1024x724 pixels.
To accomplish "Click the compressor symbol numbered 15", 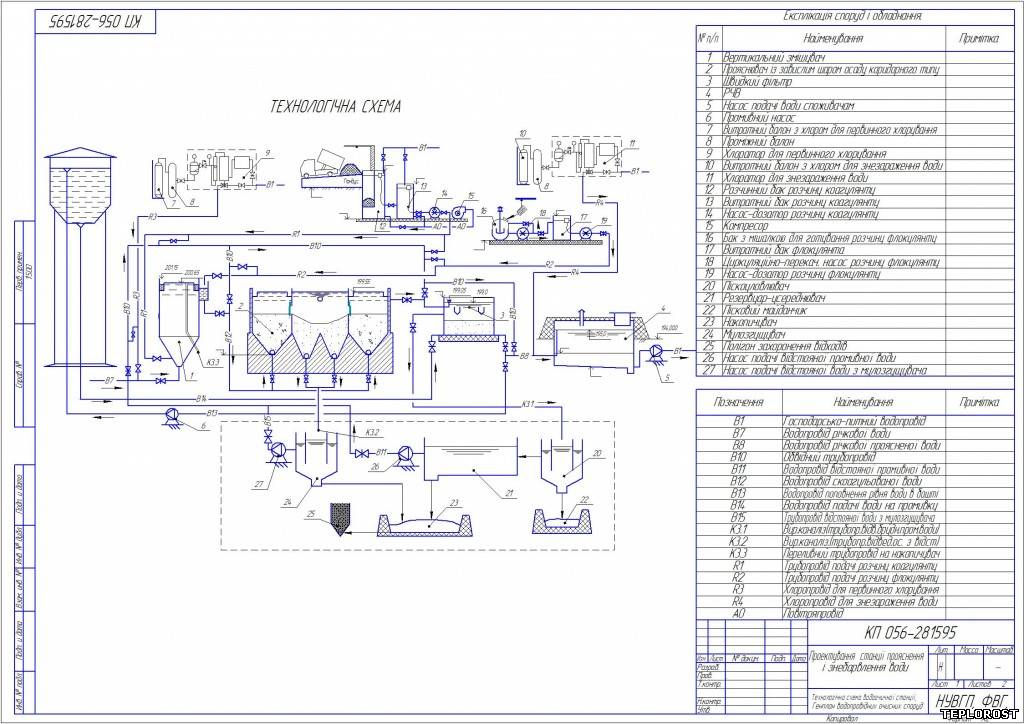I will click(458, 212).
